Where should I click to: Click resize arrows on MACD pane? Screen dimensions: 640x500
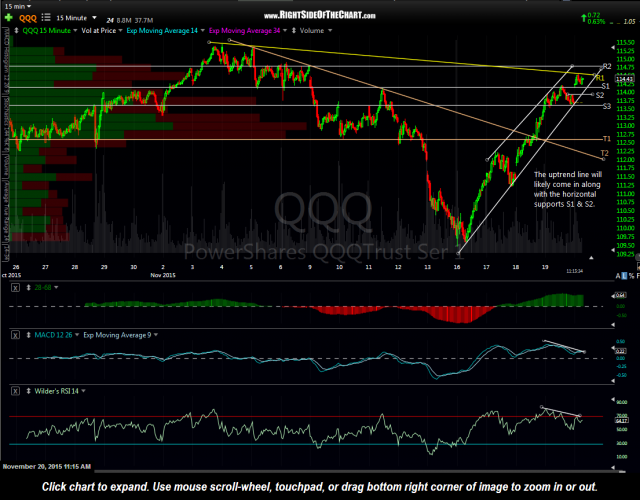point(29,335)
